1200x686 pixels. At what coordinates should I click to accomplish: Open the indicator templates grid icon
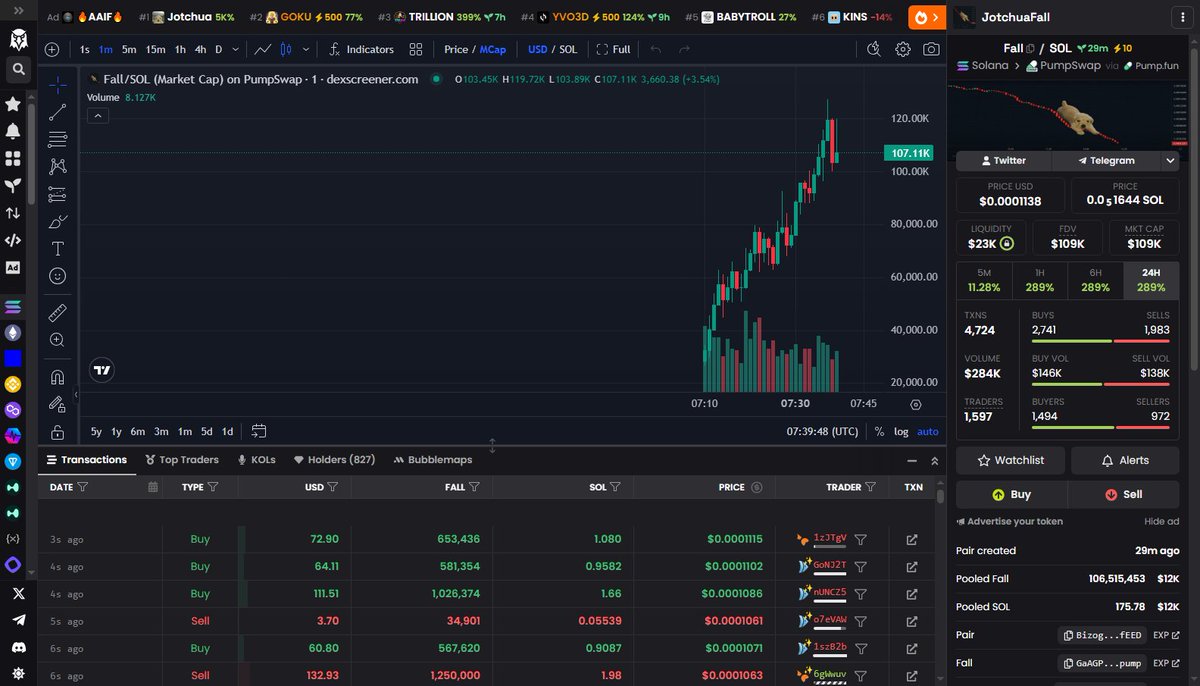(416, 49)
